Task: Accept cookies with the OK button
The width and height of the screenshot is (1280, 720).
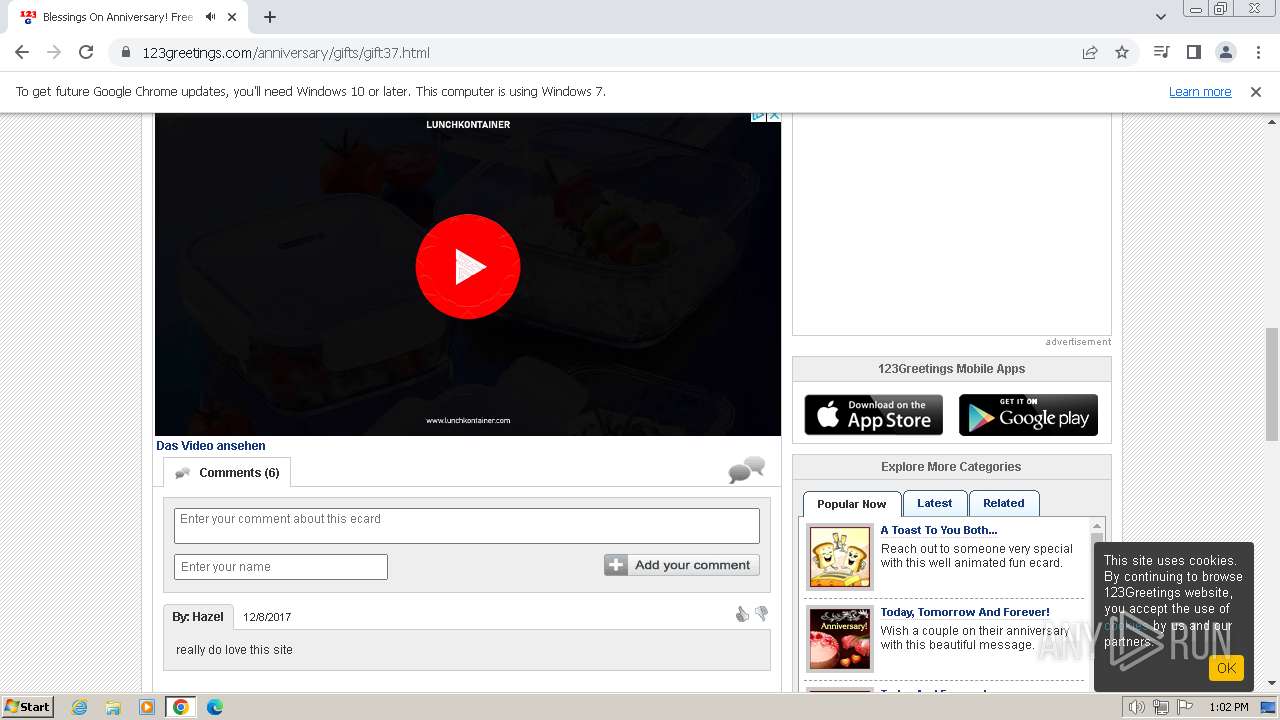Action: pyautogui.click(x=1226, y=668)
